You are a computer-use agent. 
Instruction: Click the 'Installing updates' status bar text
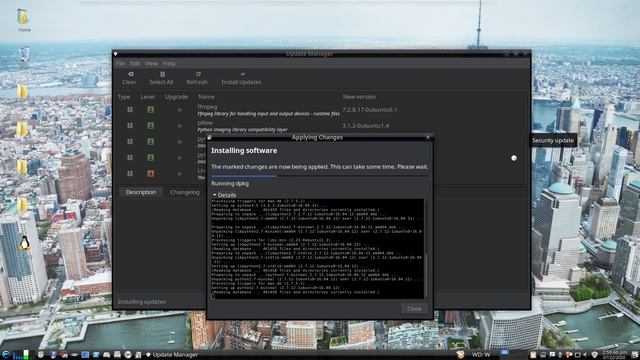[142, 302]
